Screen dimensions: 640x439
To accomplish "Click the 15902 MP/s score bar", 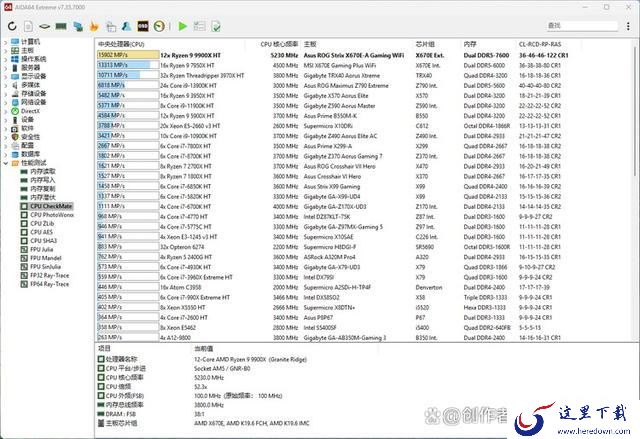I will coord(128,55).
